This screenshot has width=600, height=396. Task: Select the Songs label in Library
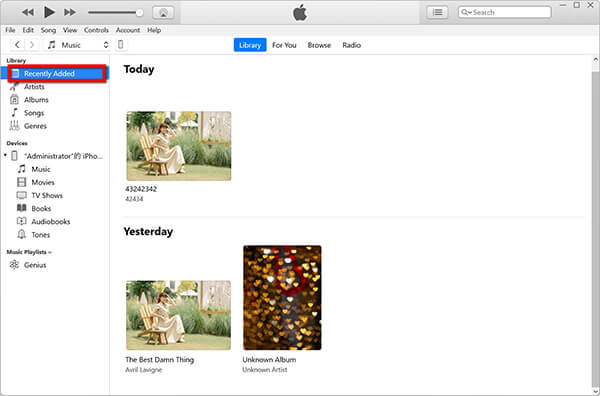pos(34,113)
